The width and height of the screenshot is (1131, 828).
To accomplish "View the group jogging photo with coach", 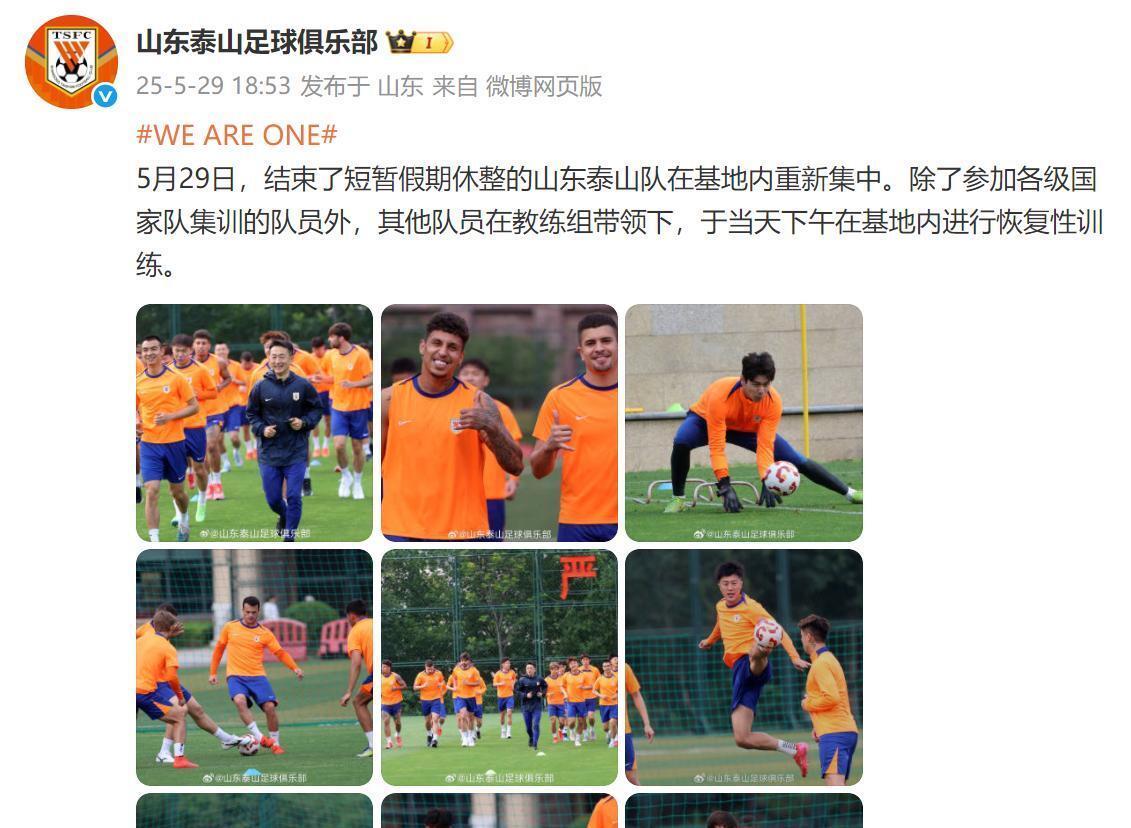I will point(255,423).
